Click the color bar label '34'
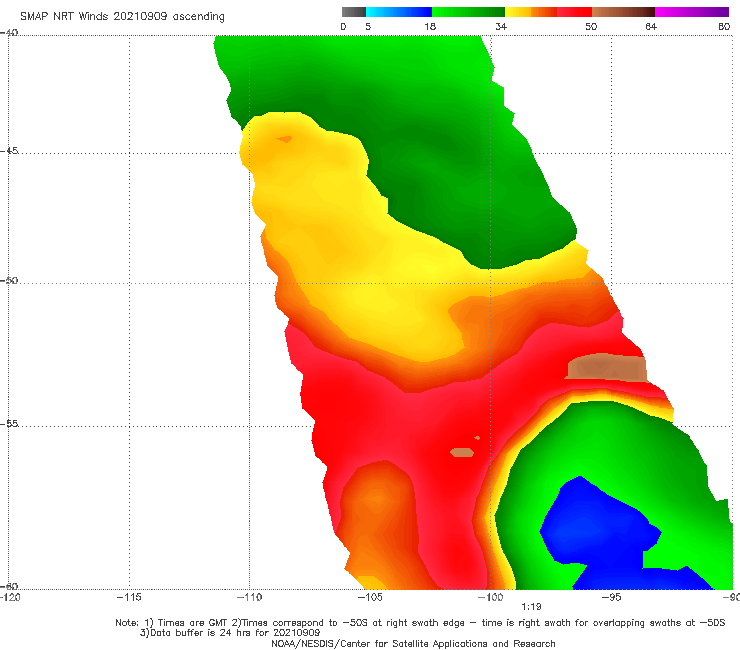The width and height of the screenshot is (740, 650). click(x=501, y=27)
